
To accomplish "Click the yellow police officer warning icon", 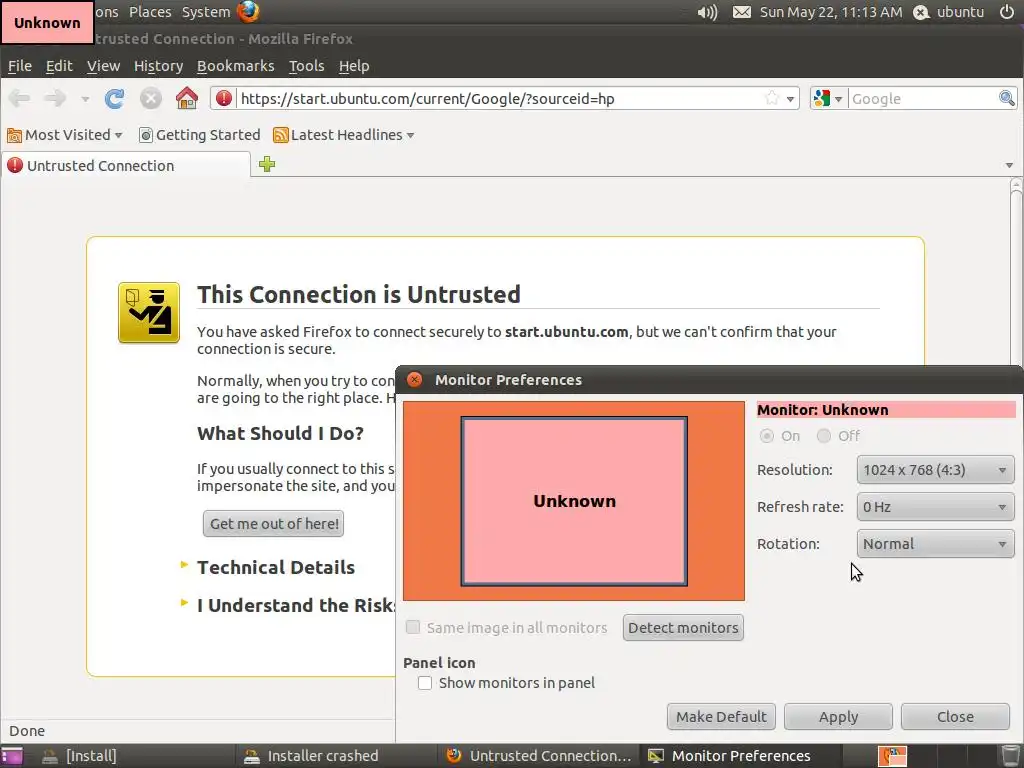I will (x=149, y=312).
